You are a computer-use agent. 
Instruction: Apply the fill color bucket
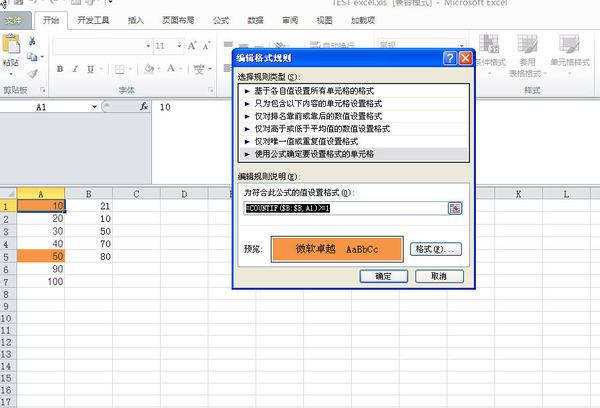[x=149, y=69]
